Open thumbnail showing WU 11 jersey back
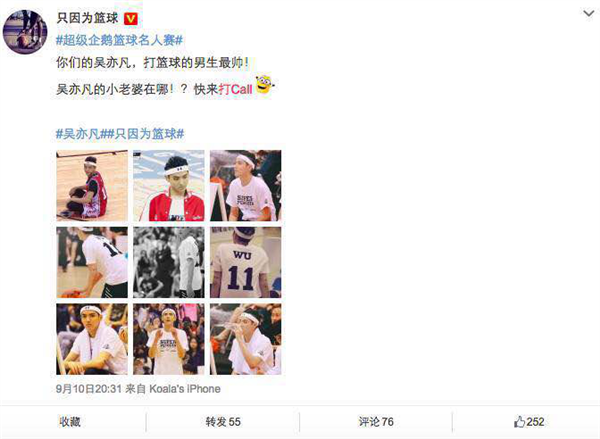600x439 pixels. [246, 263]
